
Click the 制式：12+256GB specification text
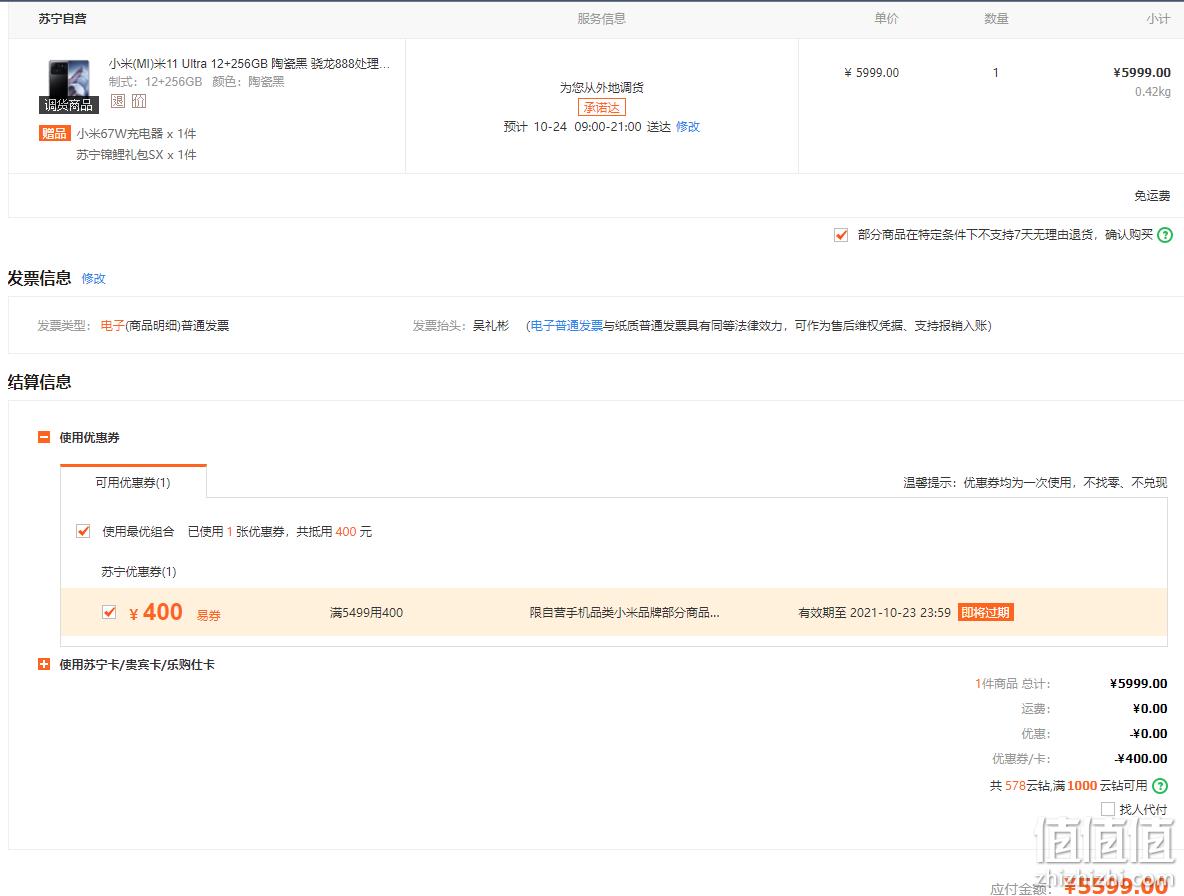tap(156, 82)
